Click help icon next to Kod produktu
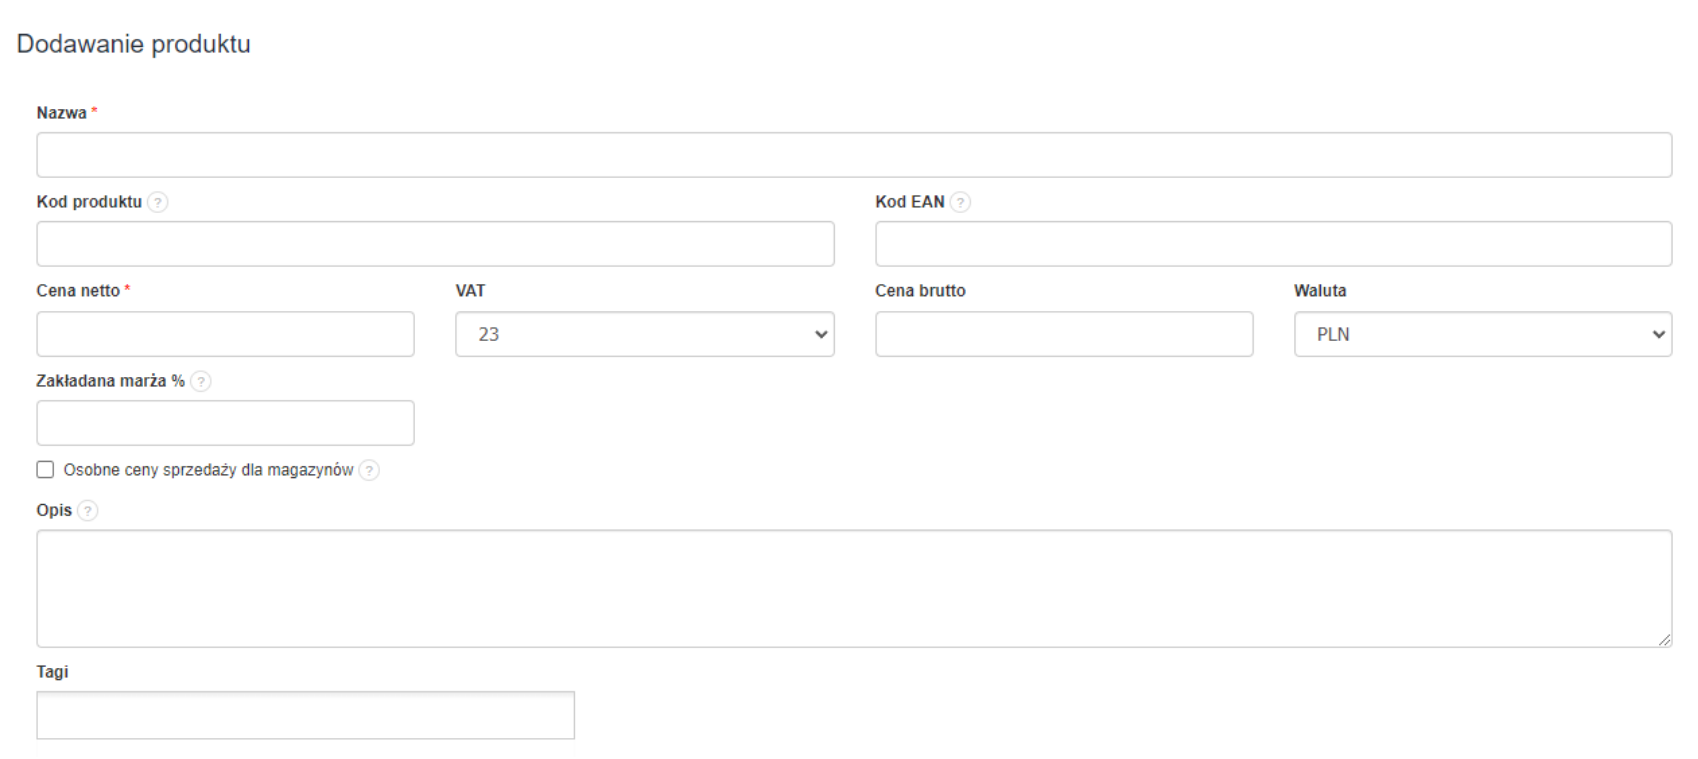 coord(158,202)
